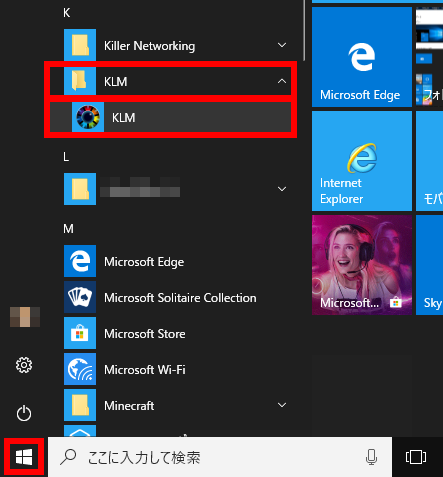Open Settings gear in left rail
Viewport: 443px width, 477px height.
click(24, 365)
